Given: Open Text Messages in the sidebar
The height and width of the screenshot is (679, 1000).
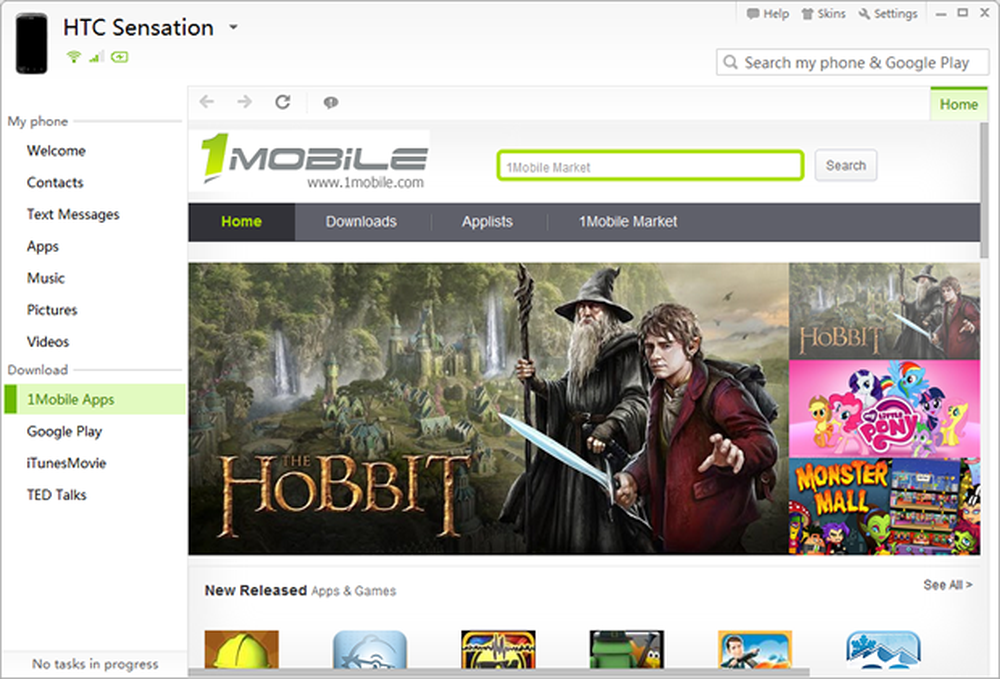Looking at the screenshot, I should click(73, 215).
